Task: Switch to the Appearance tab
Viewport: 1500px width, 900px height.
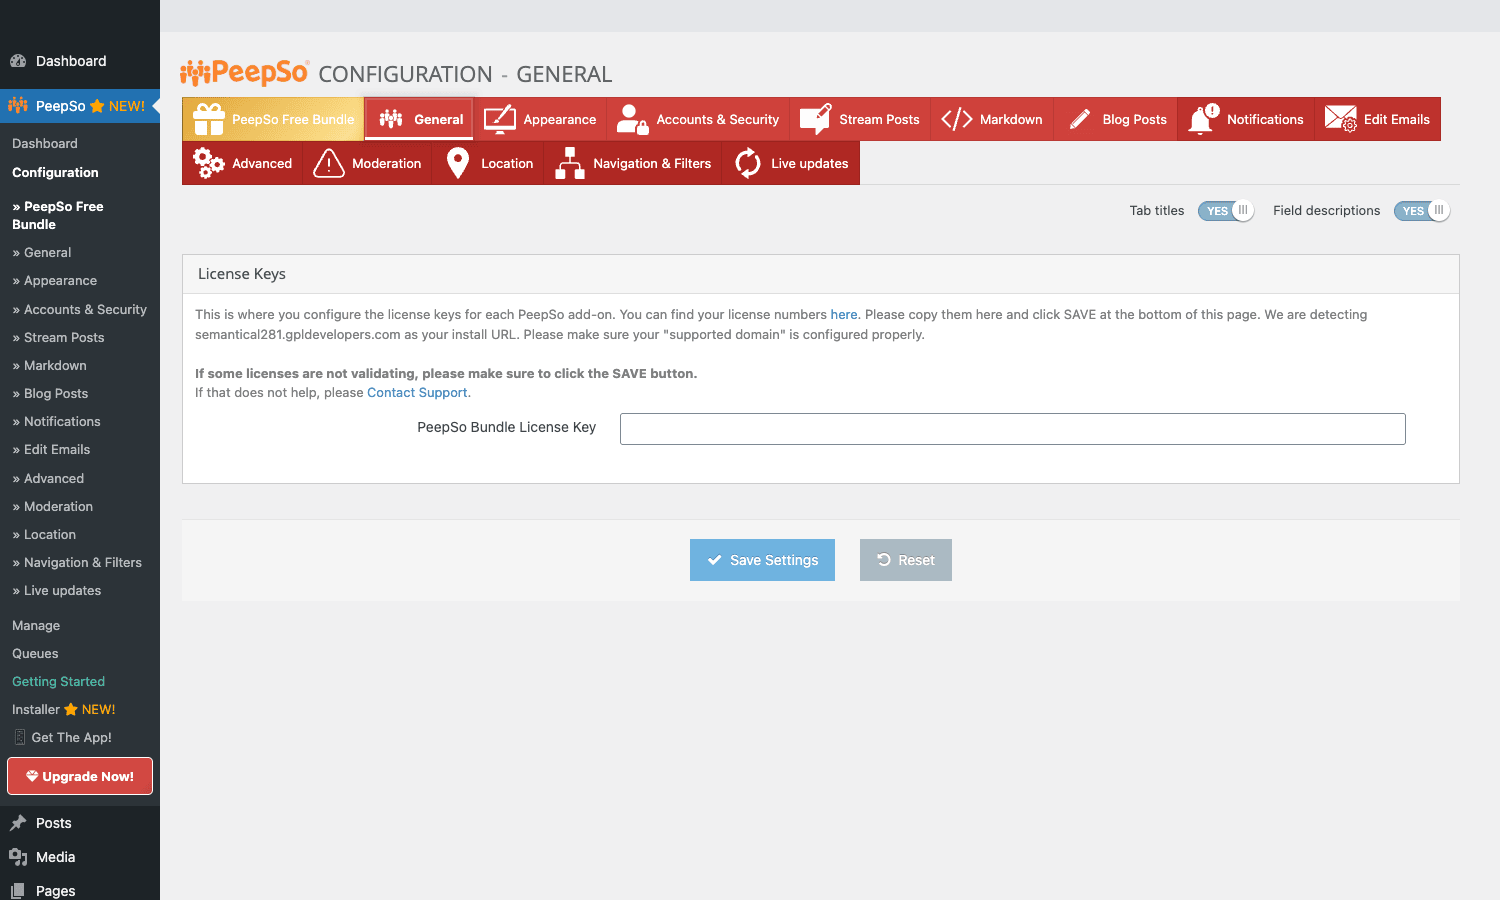Action: point(540,119)
